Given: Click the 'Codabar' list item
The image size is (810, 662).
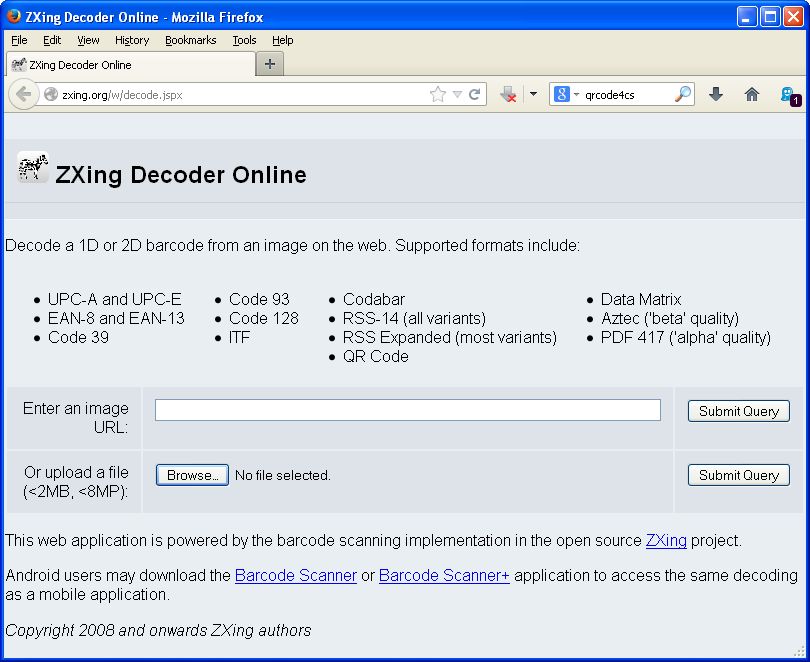Looking at the screenshot, I should click(374, 300).
